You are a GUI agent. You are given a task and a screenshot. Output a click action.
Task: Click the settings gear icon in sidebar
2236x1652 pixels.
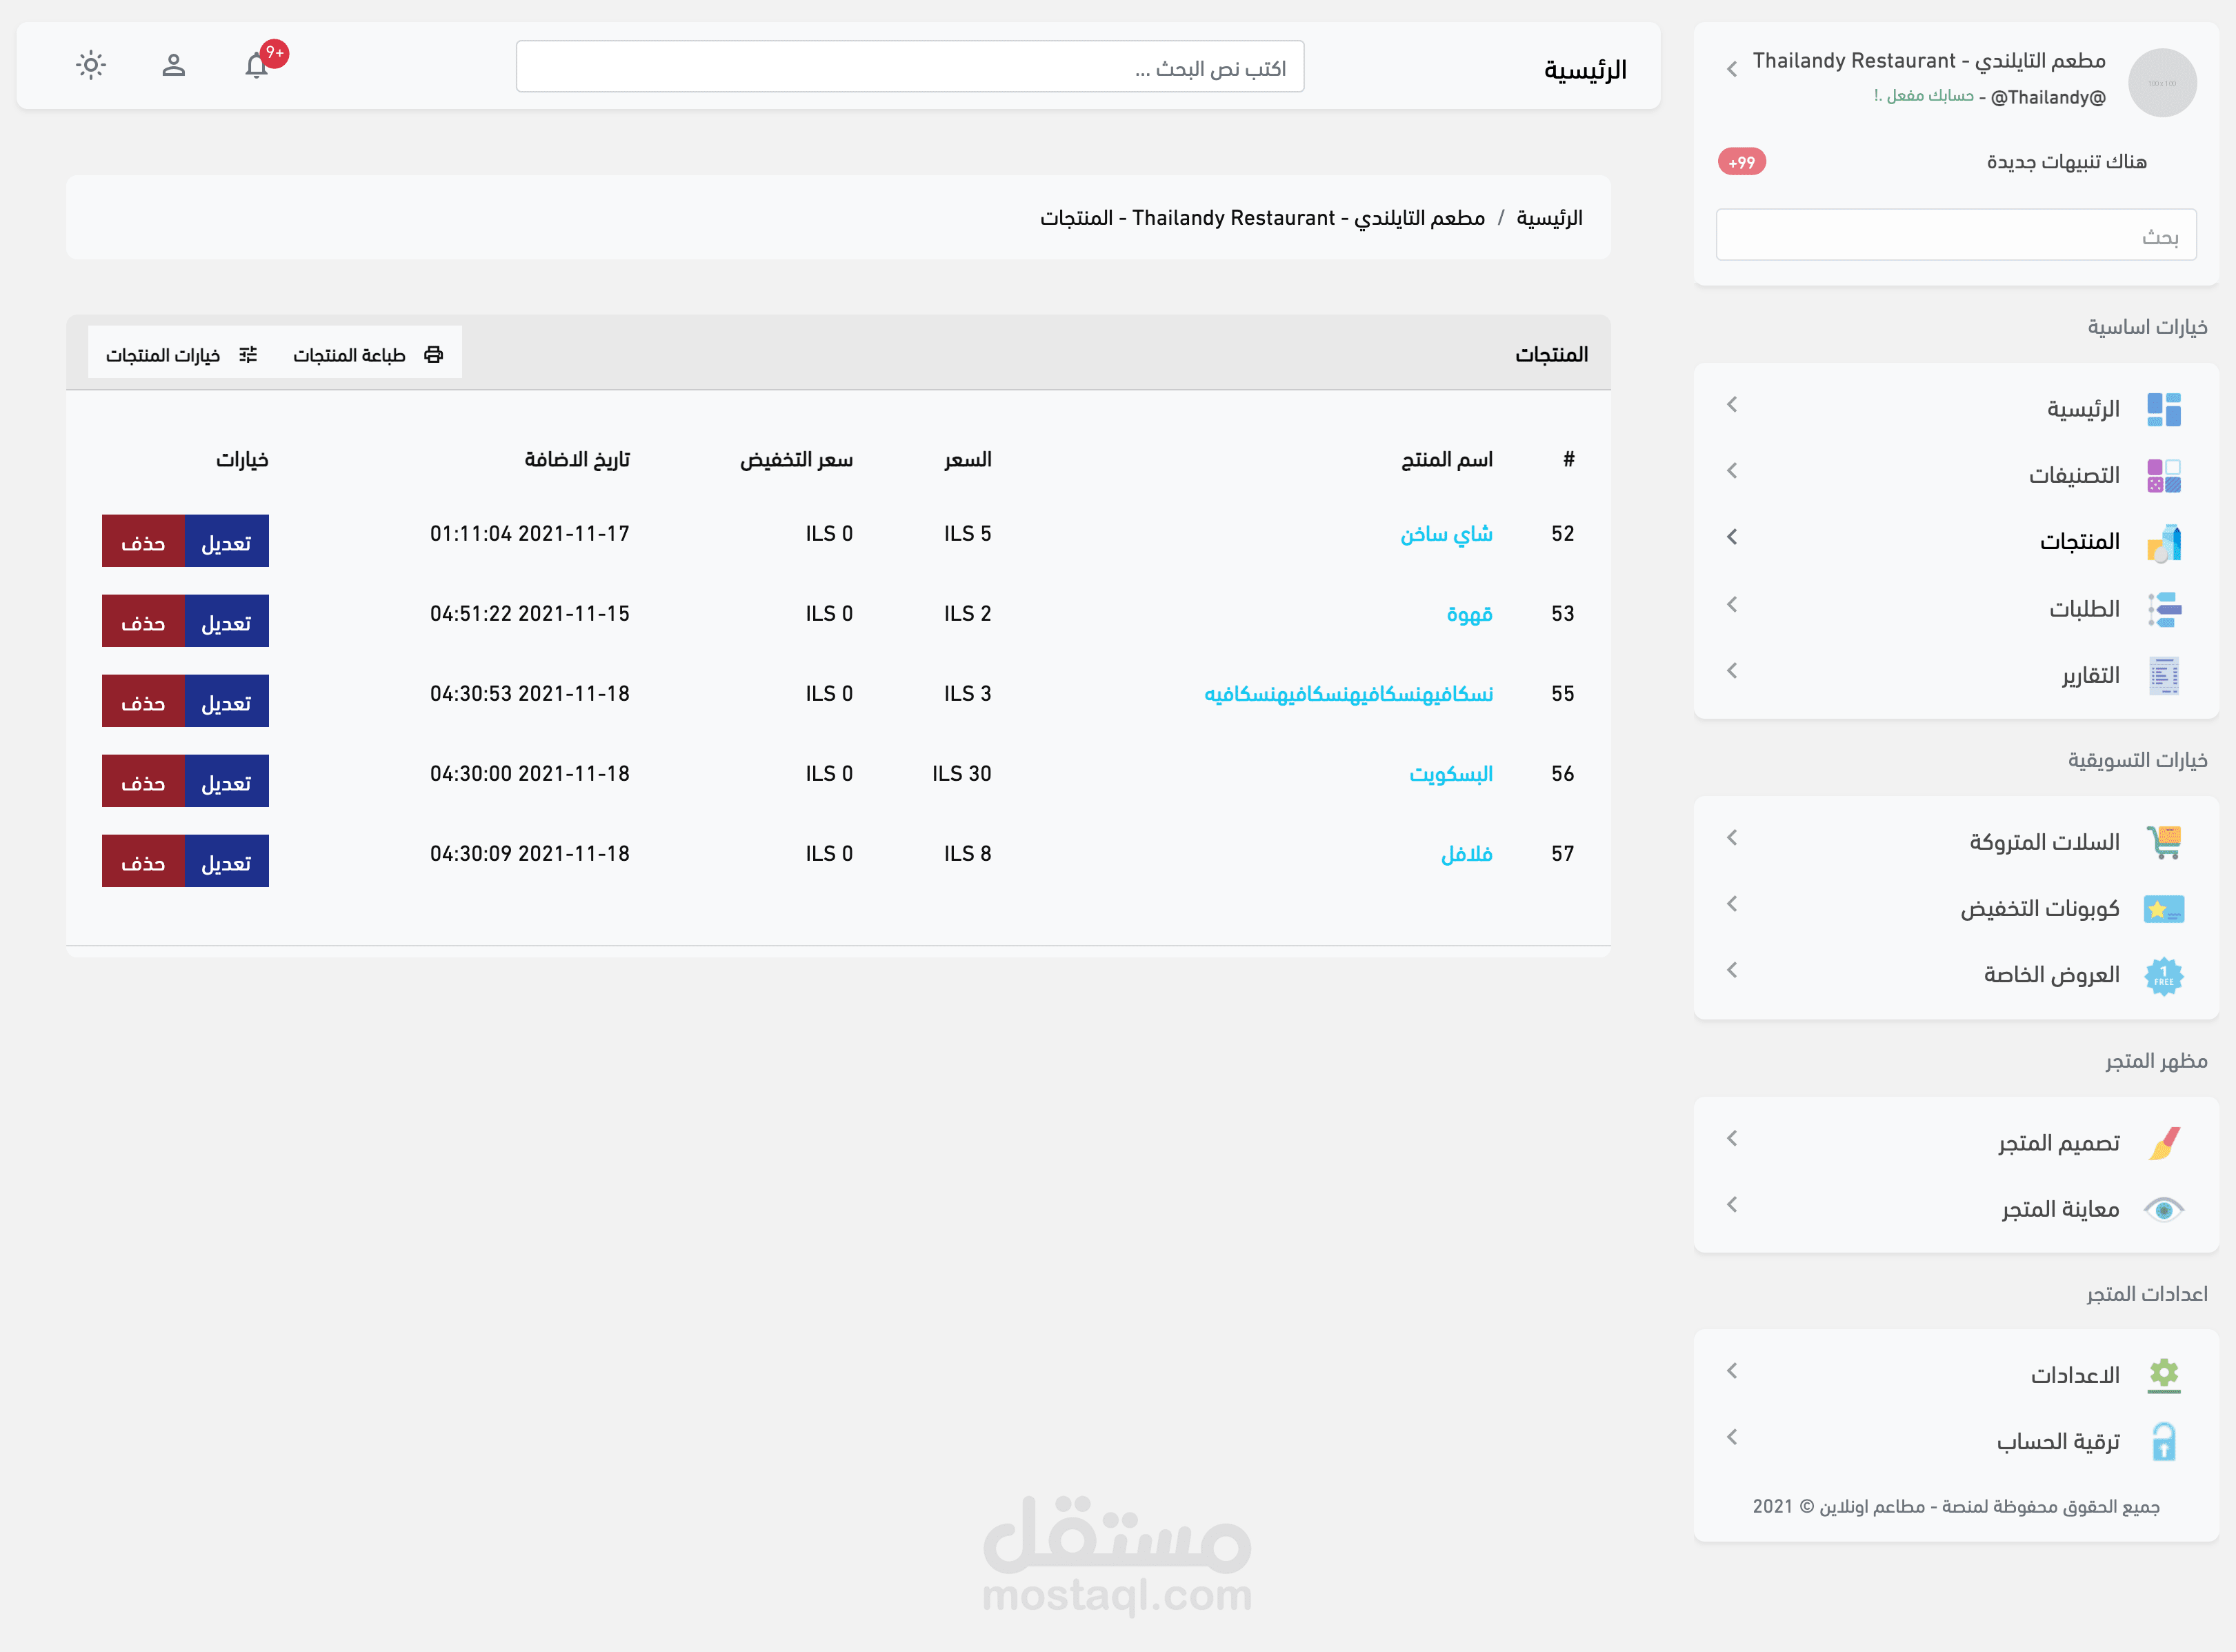(2163, 1375)
